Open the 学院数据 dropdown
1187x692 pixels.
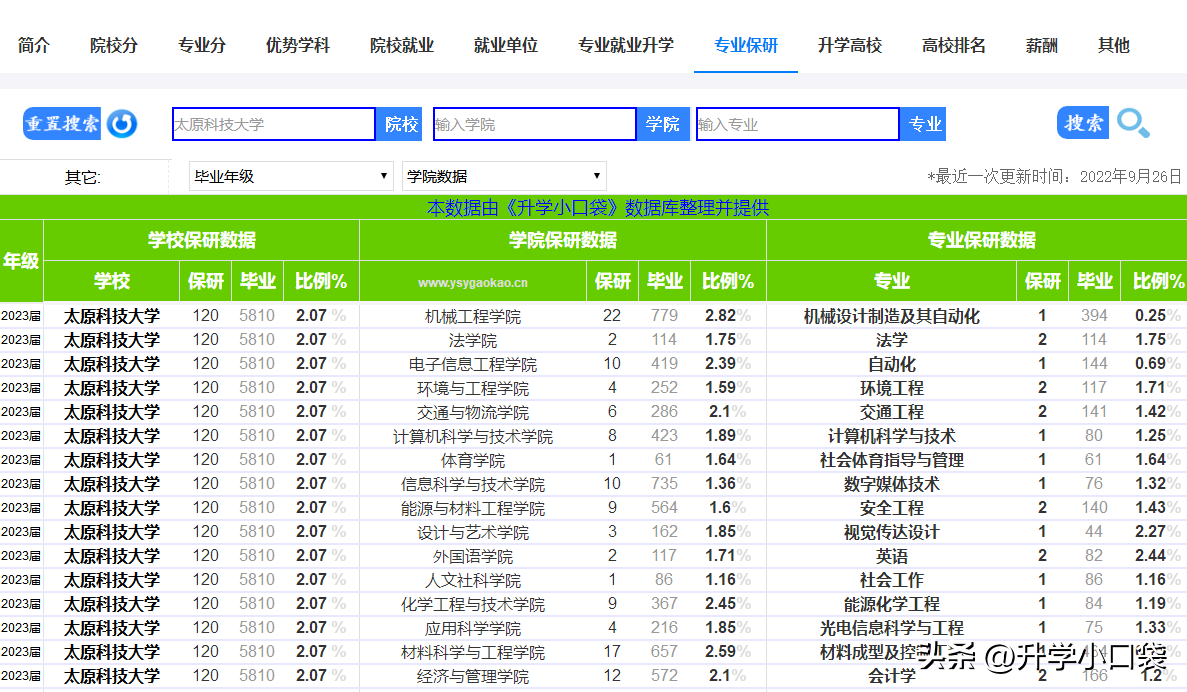coord(504,176)
